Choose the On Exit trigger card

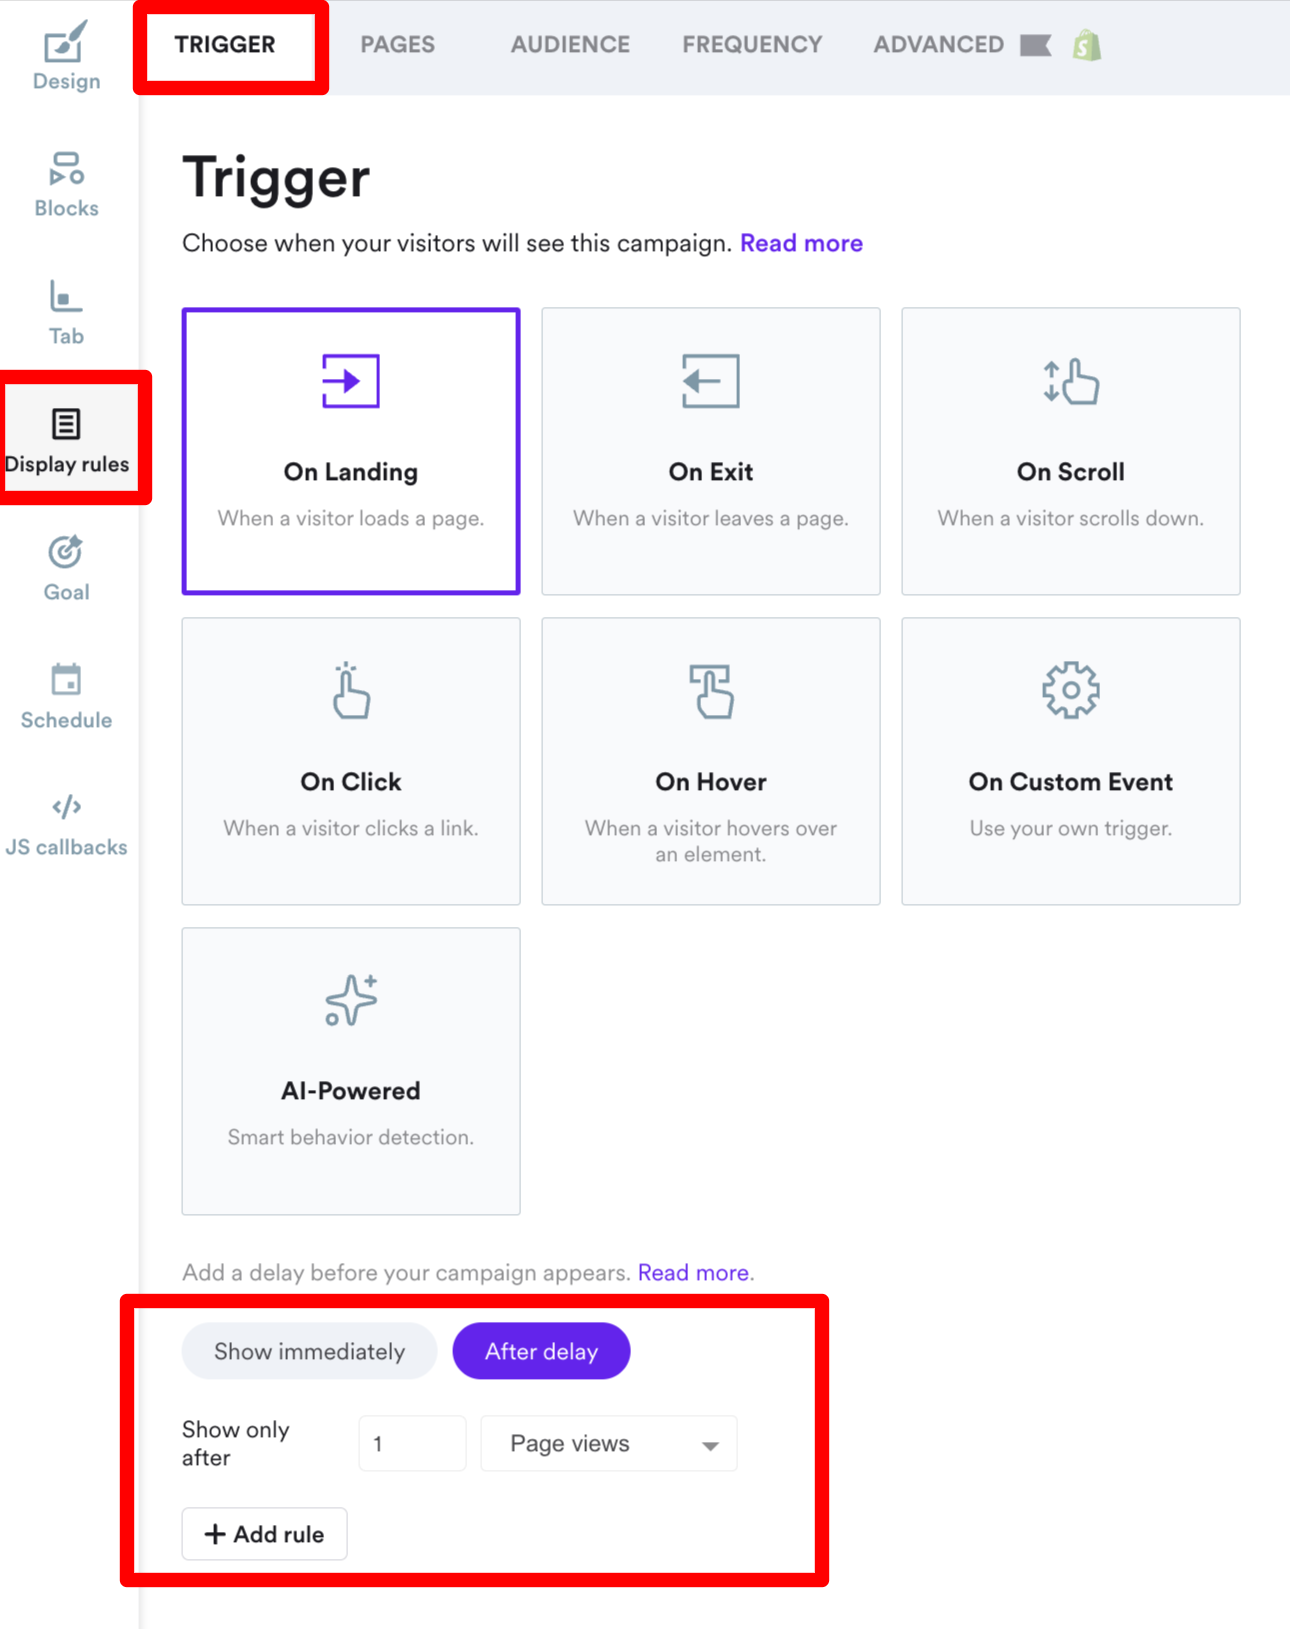[x=710, y=451]
